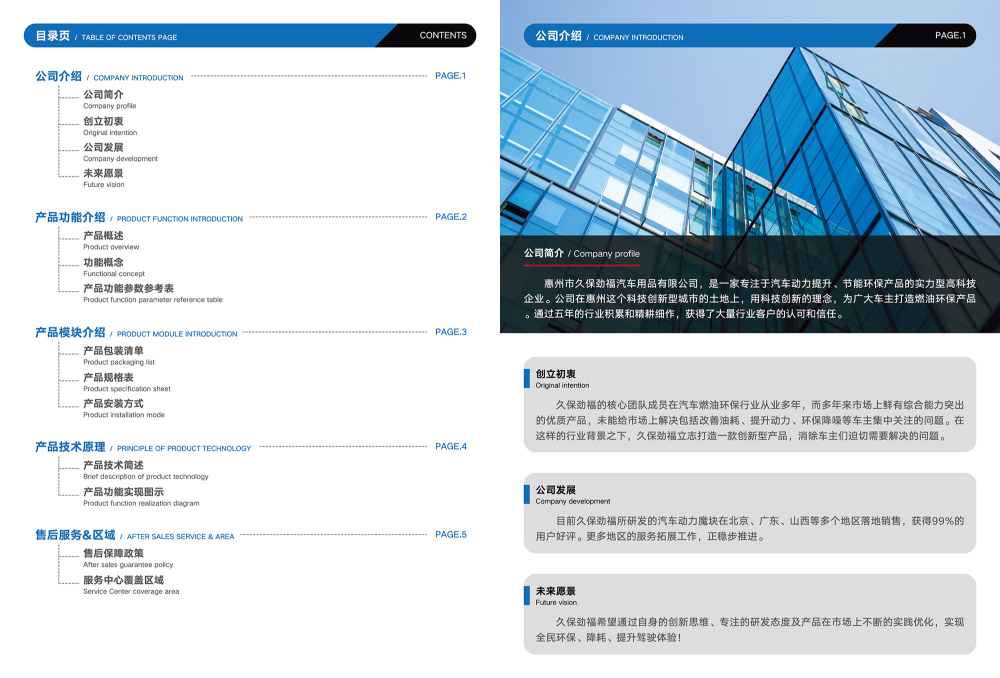The width and height of the screenshot is (1000, 678).
Task: Click the 服务中心覆盖区域 entry
Action: (x=123, y=580)
